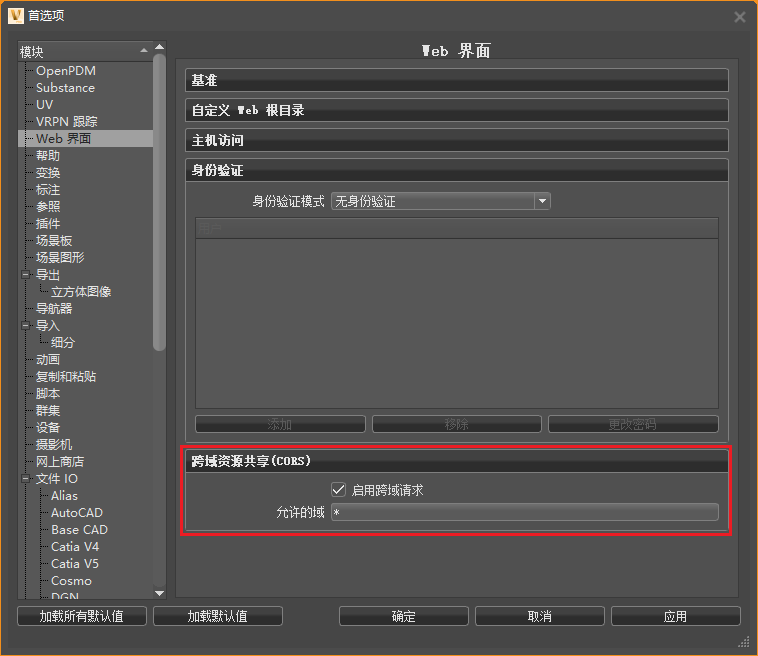Collapse the 身份验证 section header
Image resolution: width=758 pixels, height=656 pixels.
click(456, 170)
